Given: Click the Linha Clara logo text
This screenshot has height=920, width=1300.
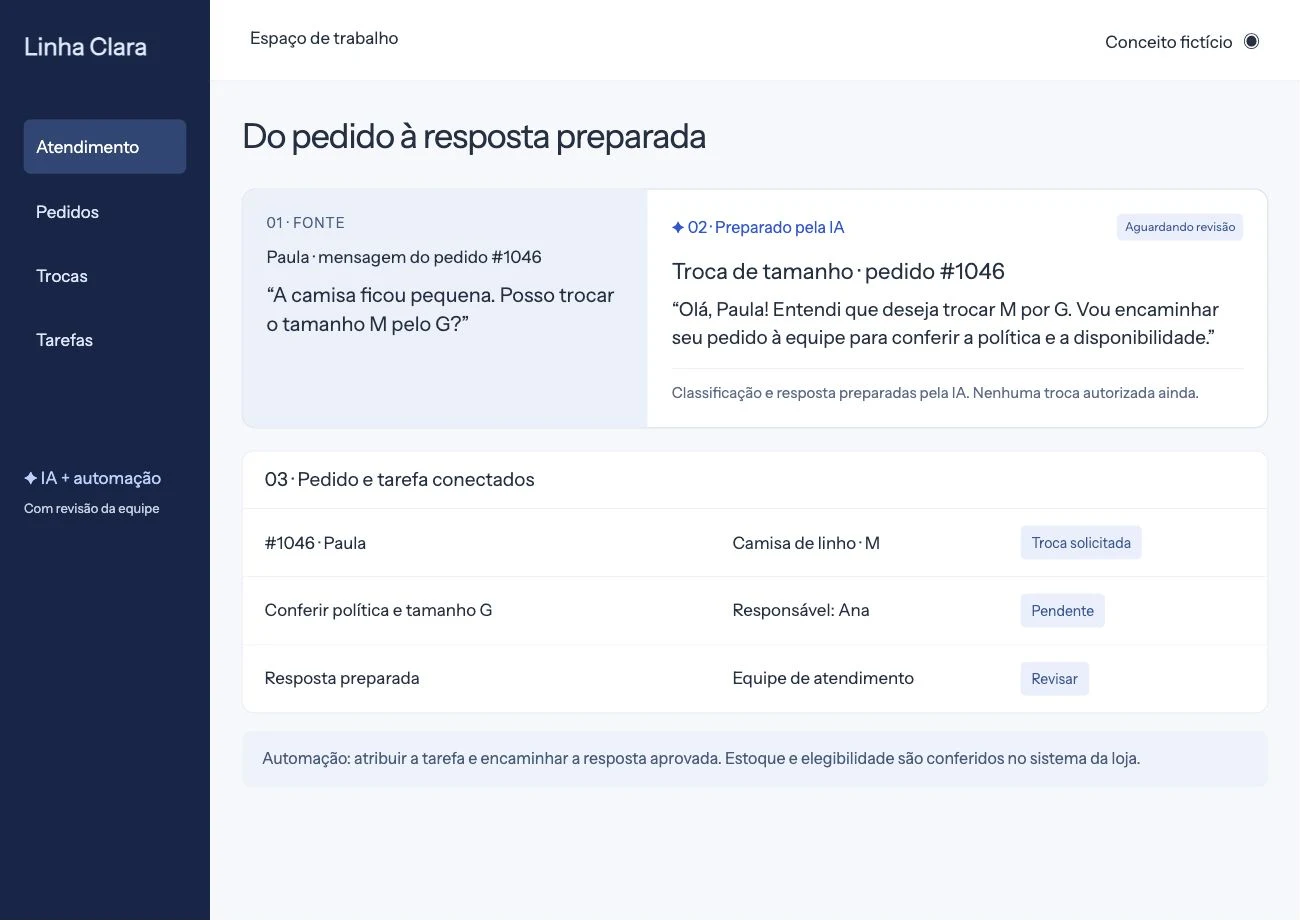Looking at the screenshot, I should tap(85, 47).
